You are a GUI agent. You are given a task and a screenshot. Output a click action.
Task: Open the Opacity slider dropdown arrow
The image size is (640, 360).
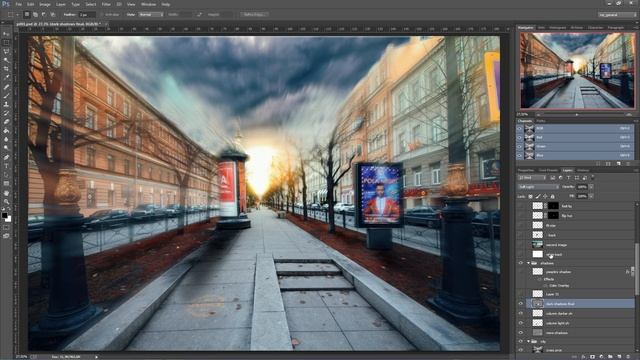tap(591, 187)
